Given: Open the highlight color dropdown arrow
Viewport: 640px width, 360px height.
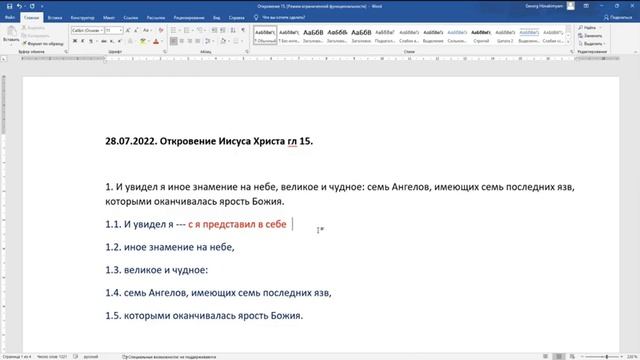Looking at the screenshot, I should pyautogui.click(x=148, y=41).
